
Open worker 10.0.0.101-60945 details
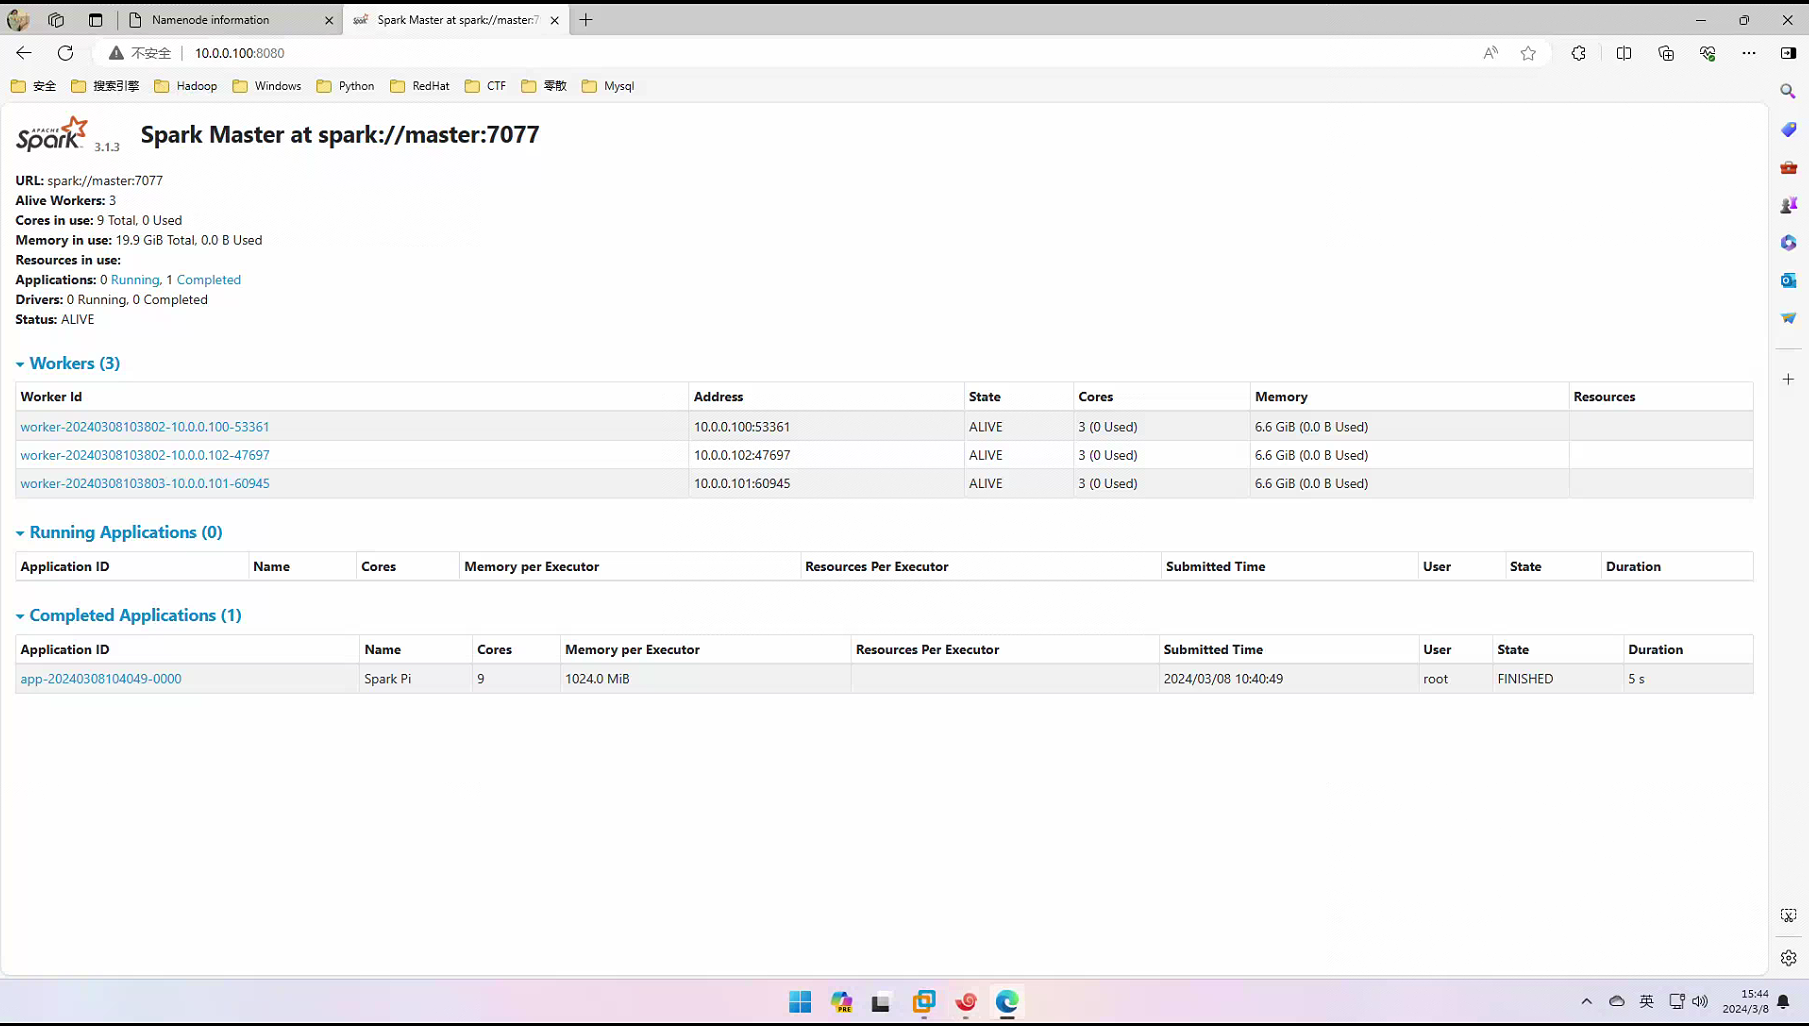pyautogui.click(x=145, y=483)
